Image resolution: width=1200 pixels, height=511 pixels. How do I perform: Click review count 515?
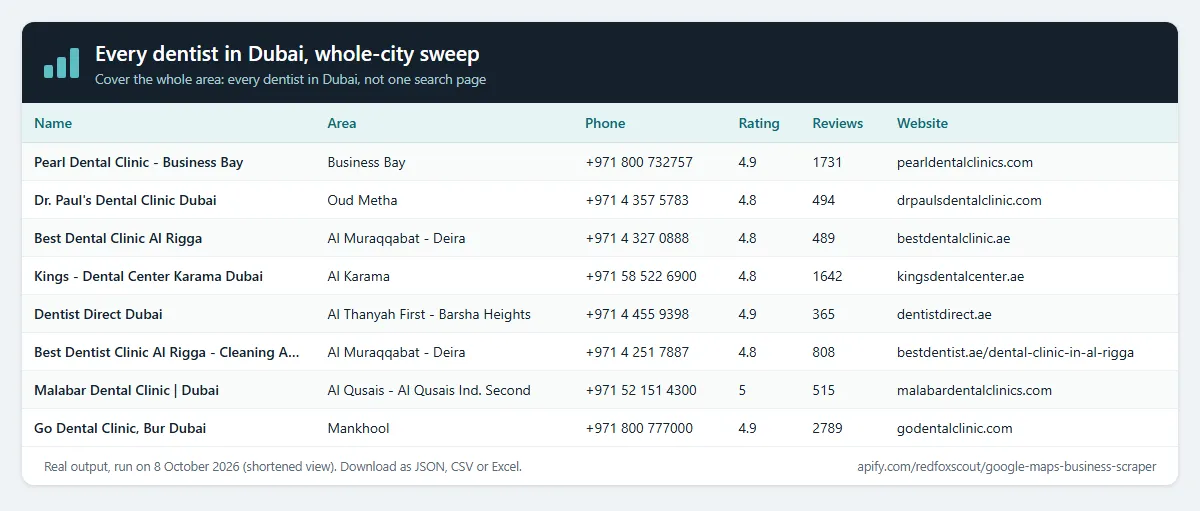(824, 390)
